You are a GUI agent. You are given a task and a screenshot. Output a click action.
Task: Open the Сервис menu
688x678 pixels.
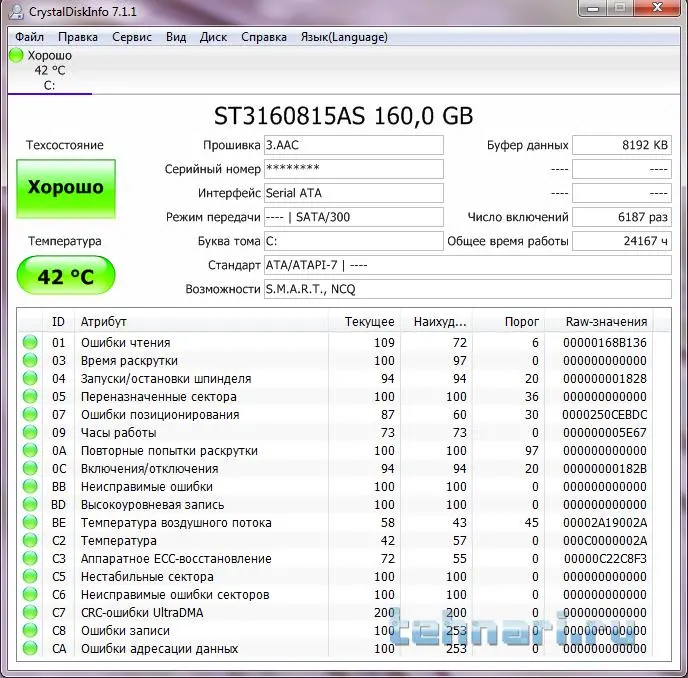point(132,37)
